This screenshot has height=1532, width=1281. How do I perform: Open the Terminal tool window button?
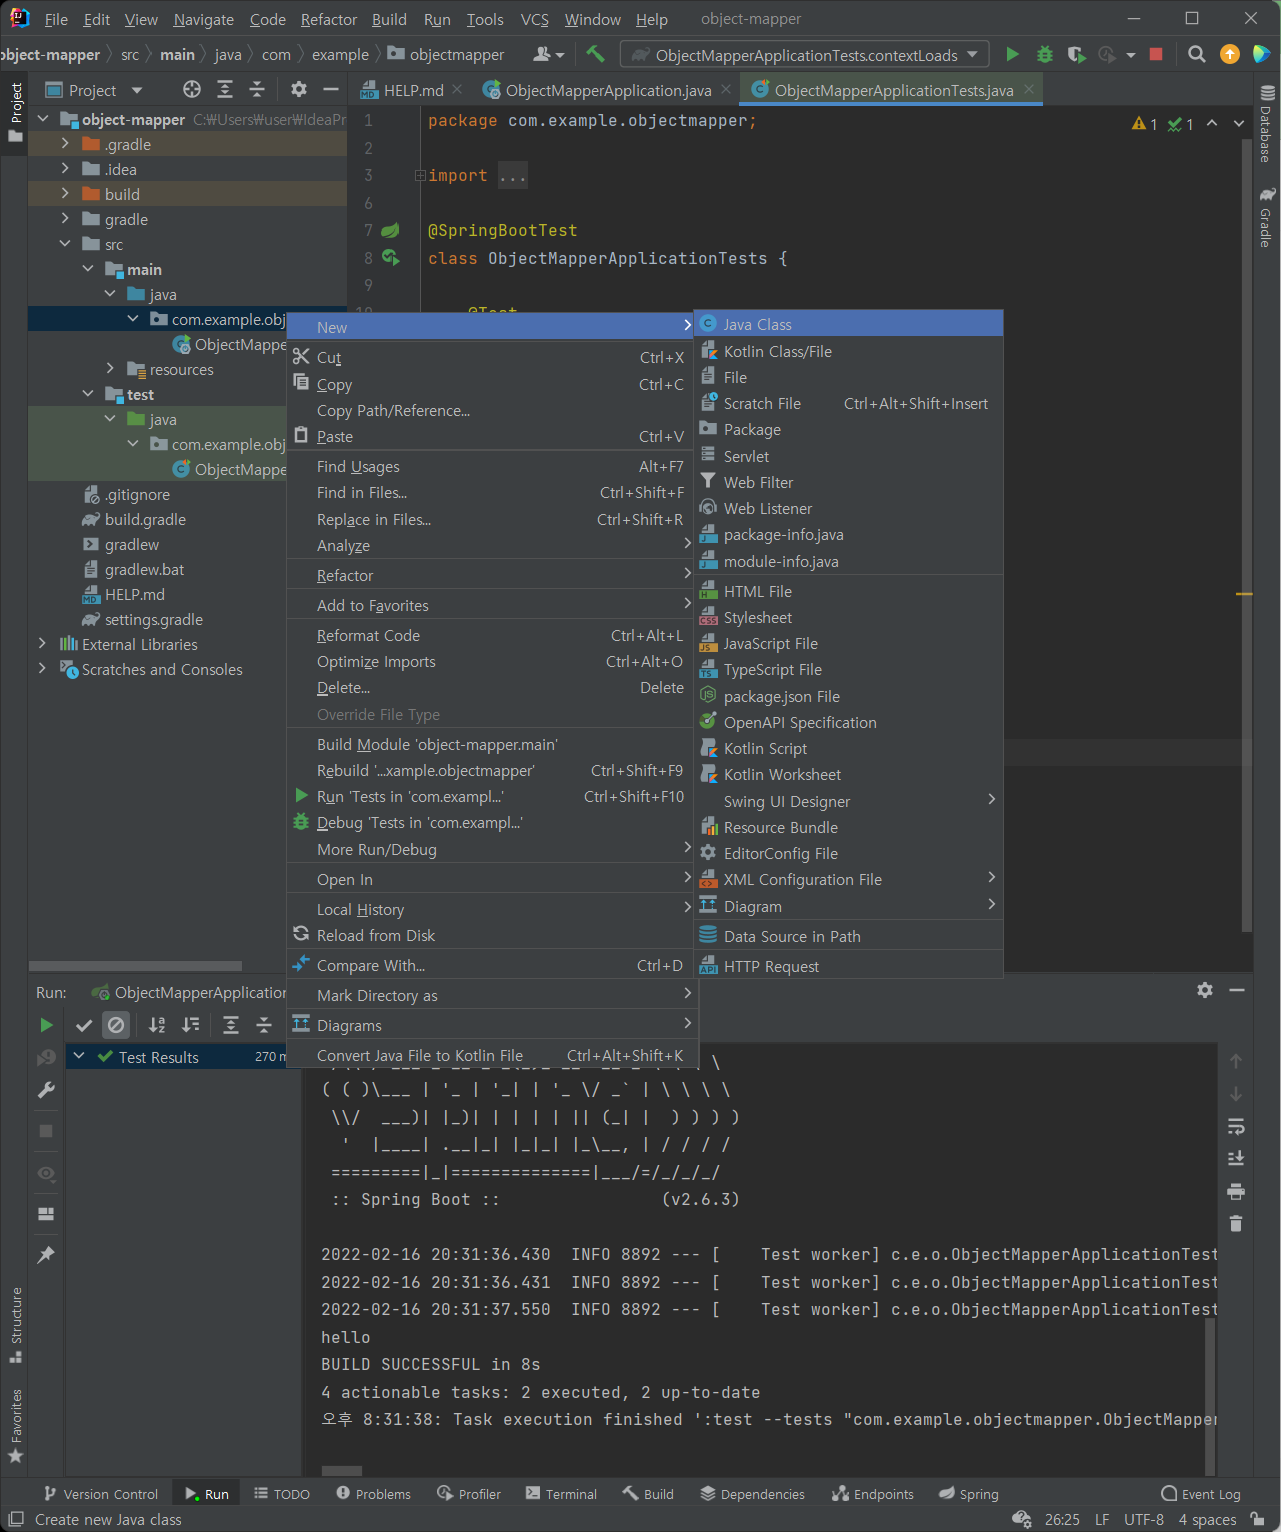pyautogui.click(x=561, y=1493)
